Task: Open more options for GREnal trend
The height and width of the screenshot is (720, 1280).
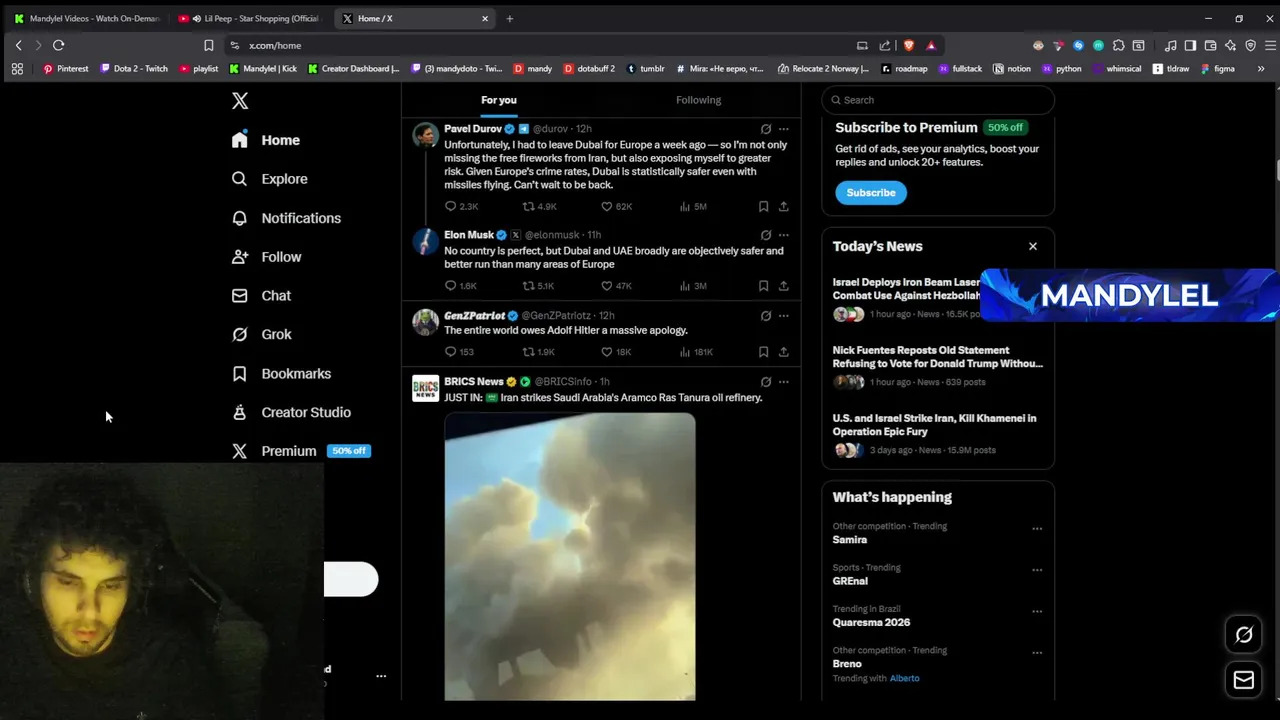Action: [1037, 570]
